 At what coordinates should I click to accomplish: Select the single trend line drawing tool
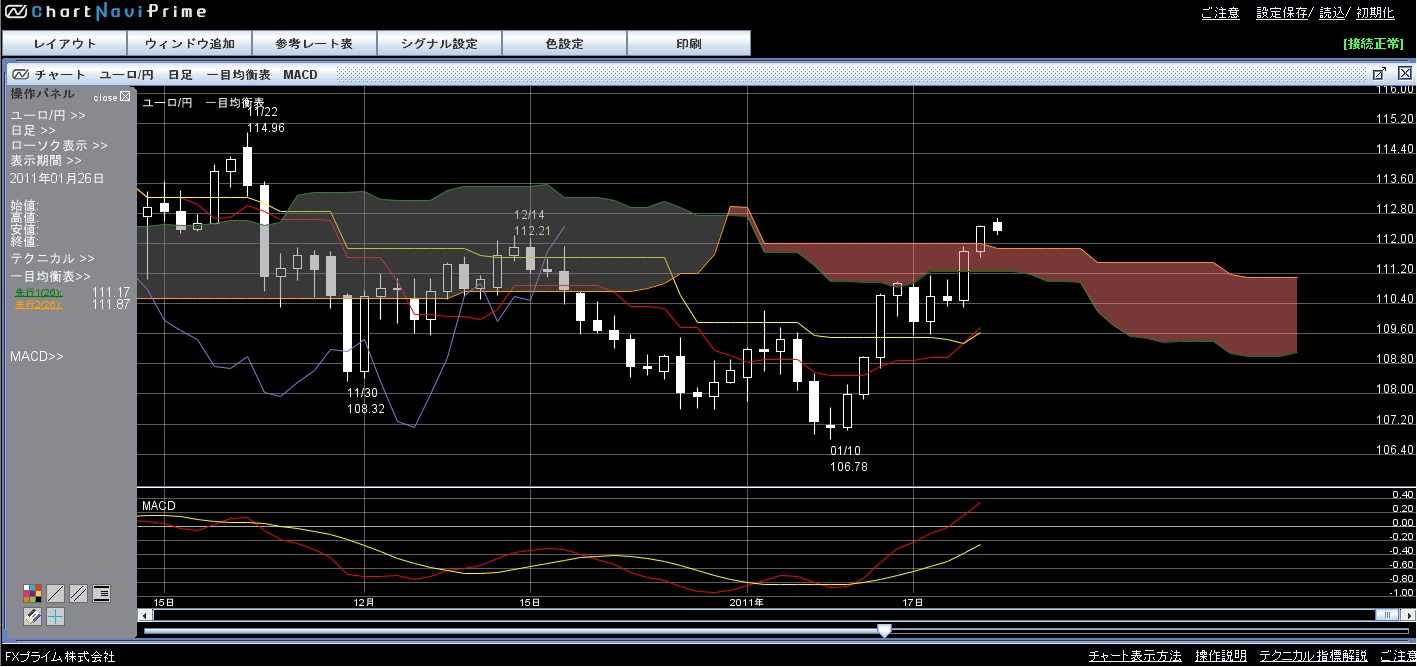click(56, 594)
